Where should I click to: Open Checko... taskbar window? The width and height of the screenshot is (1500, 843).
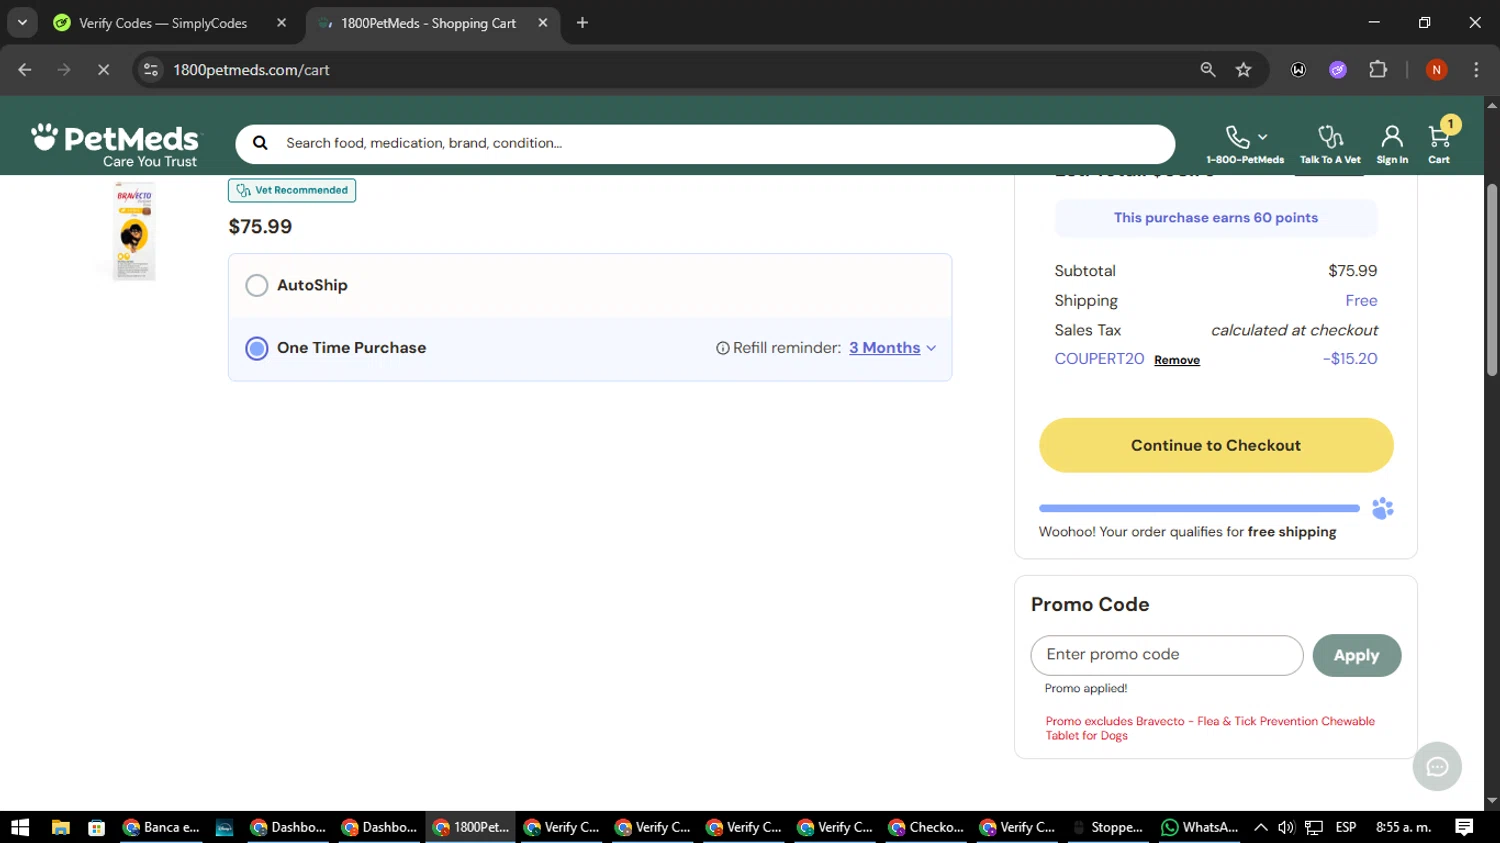[926, 827]
